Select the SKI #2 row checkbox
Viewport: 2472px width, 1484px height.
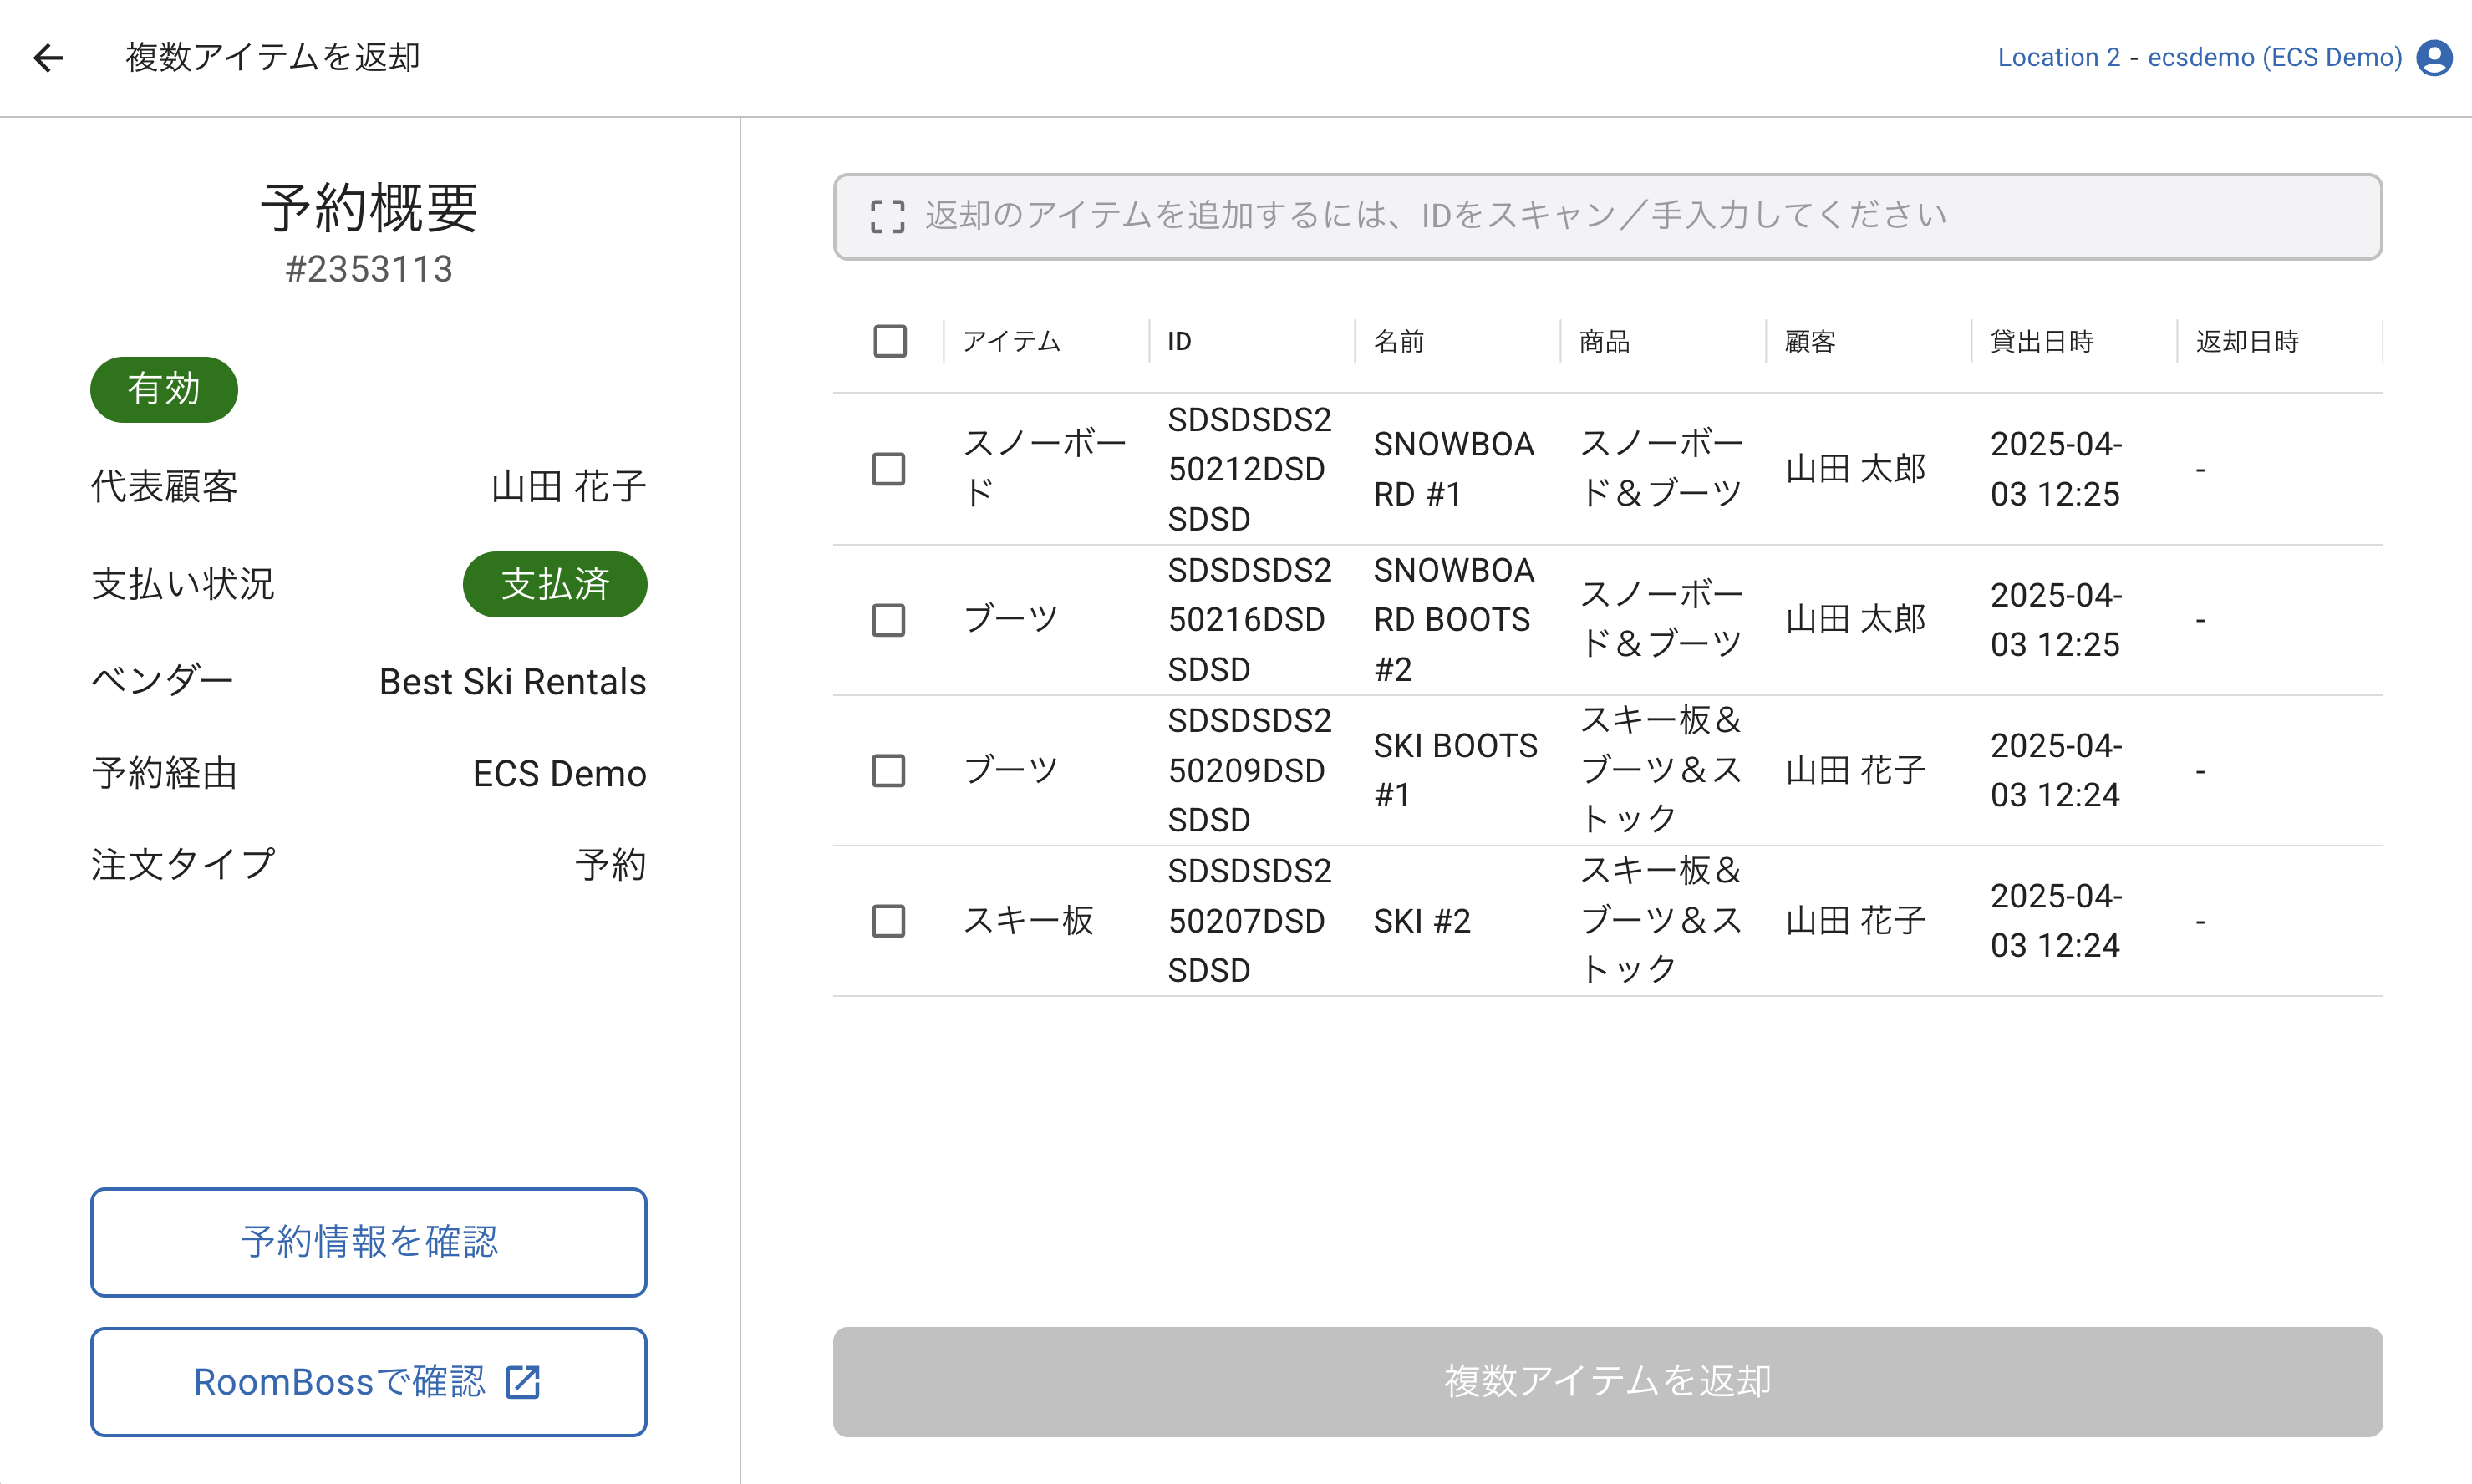coord(888,921)
